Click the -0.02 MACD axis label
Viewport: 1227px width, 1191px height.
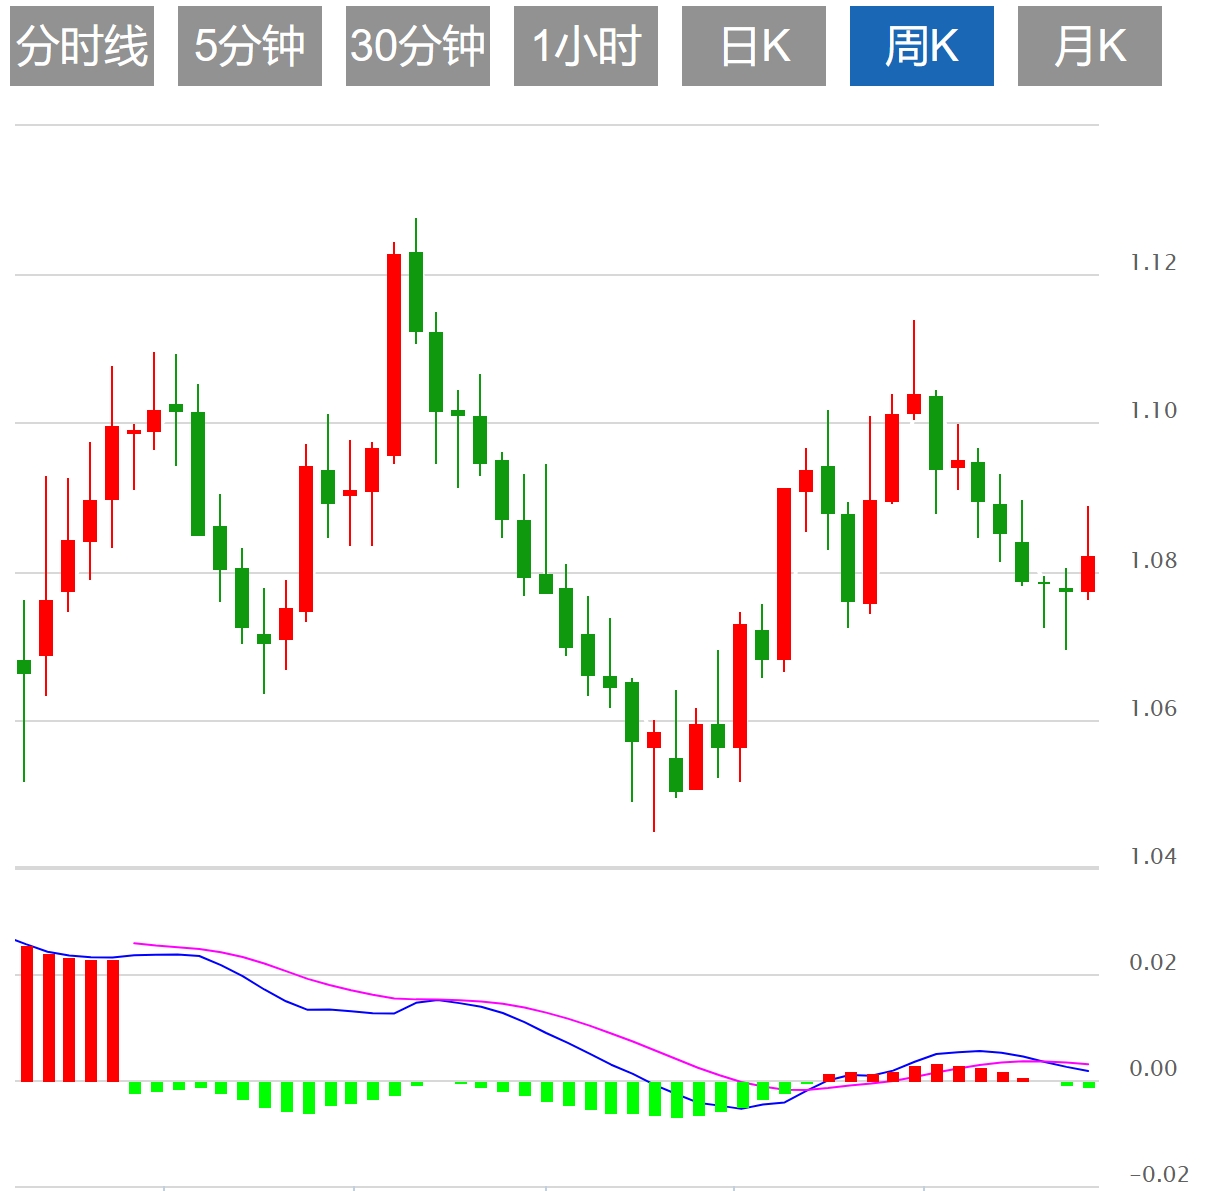(x=1159, y=1175)
